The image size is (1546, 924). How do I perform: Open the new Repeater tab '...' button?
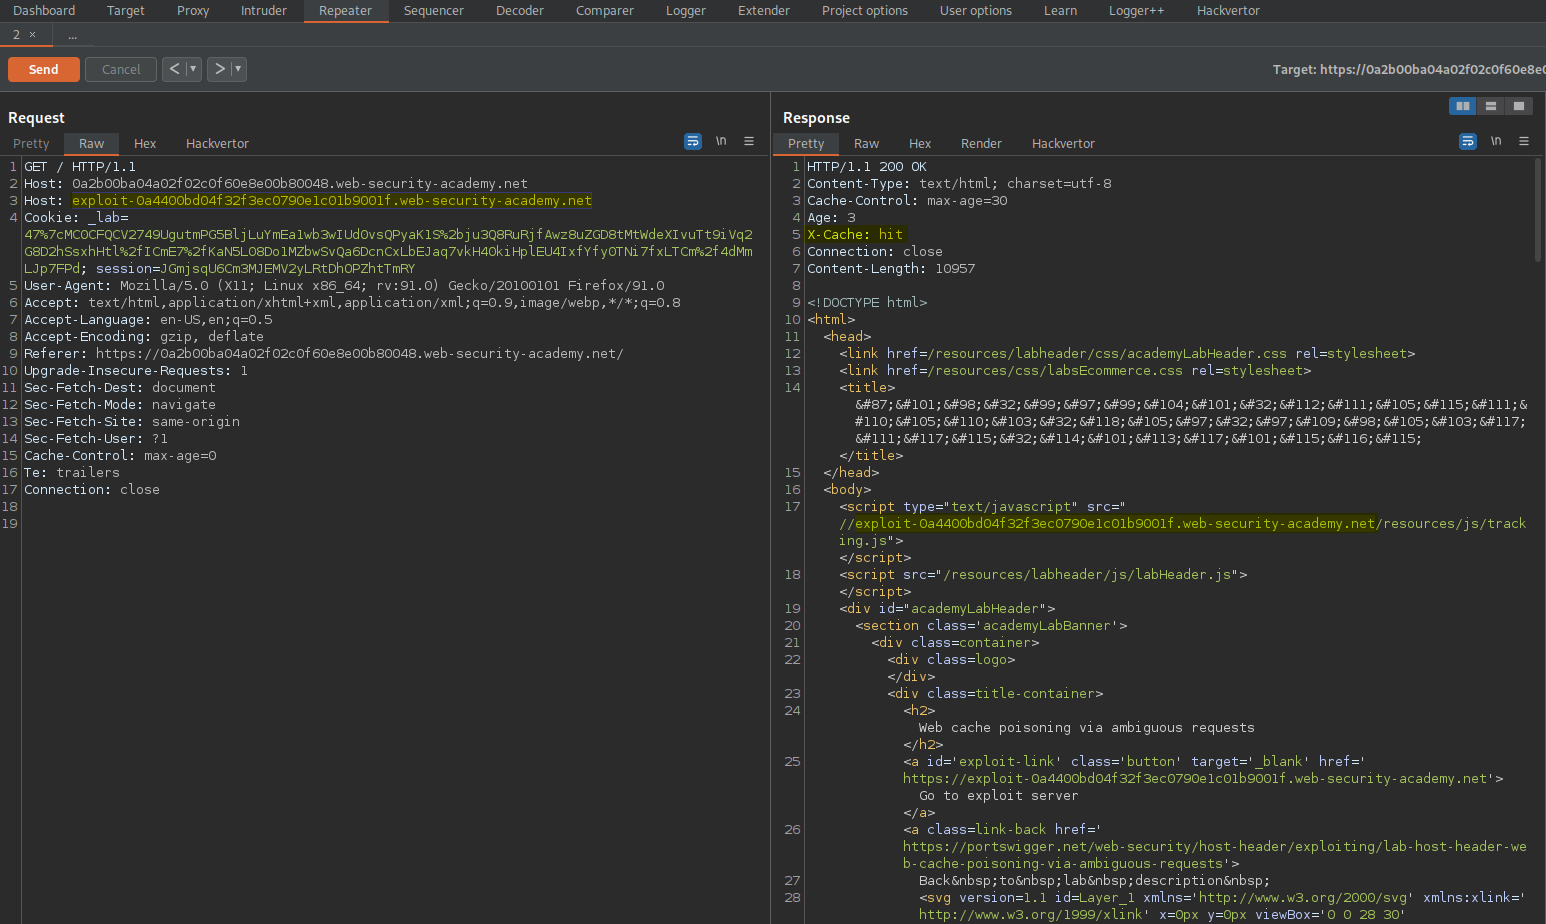tap(72, 35)
